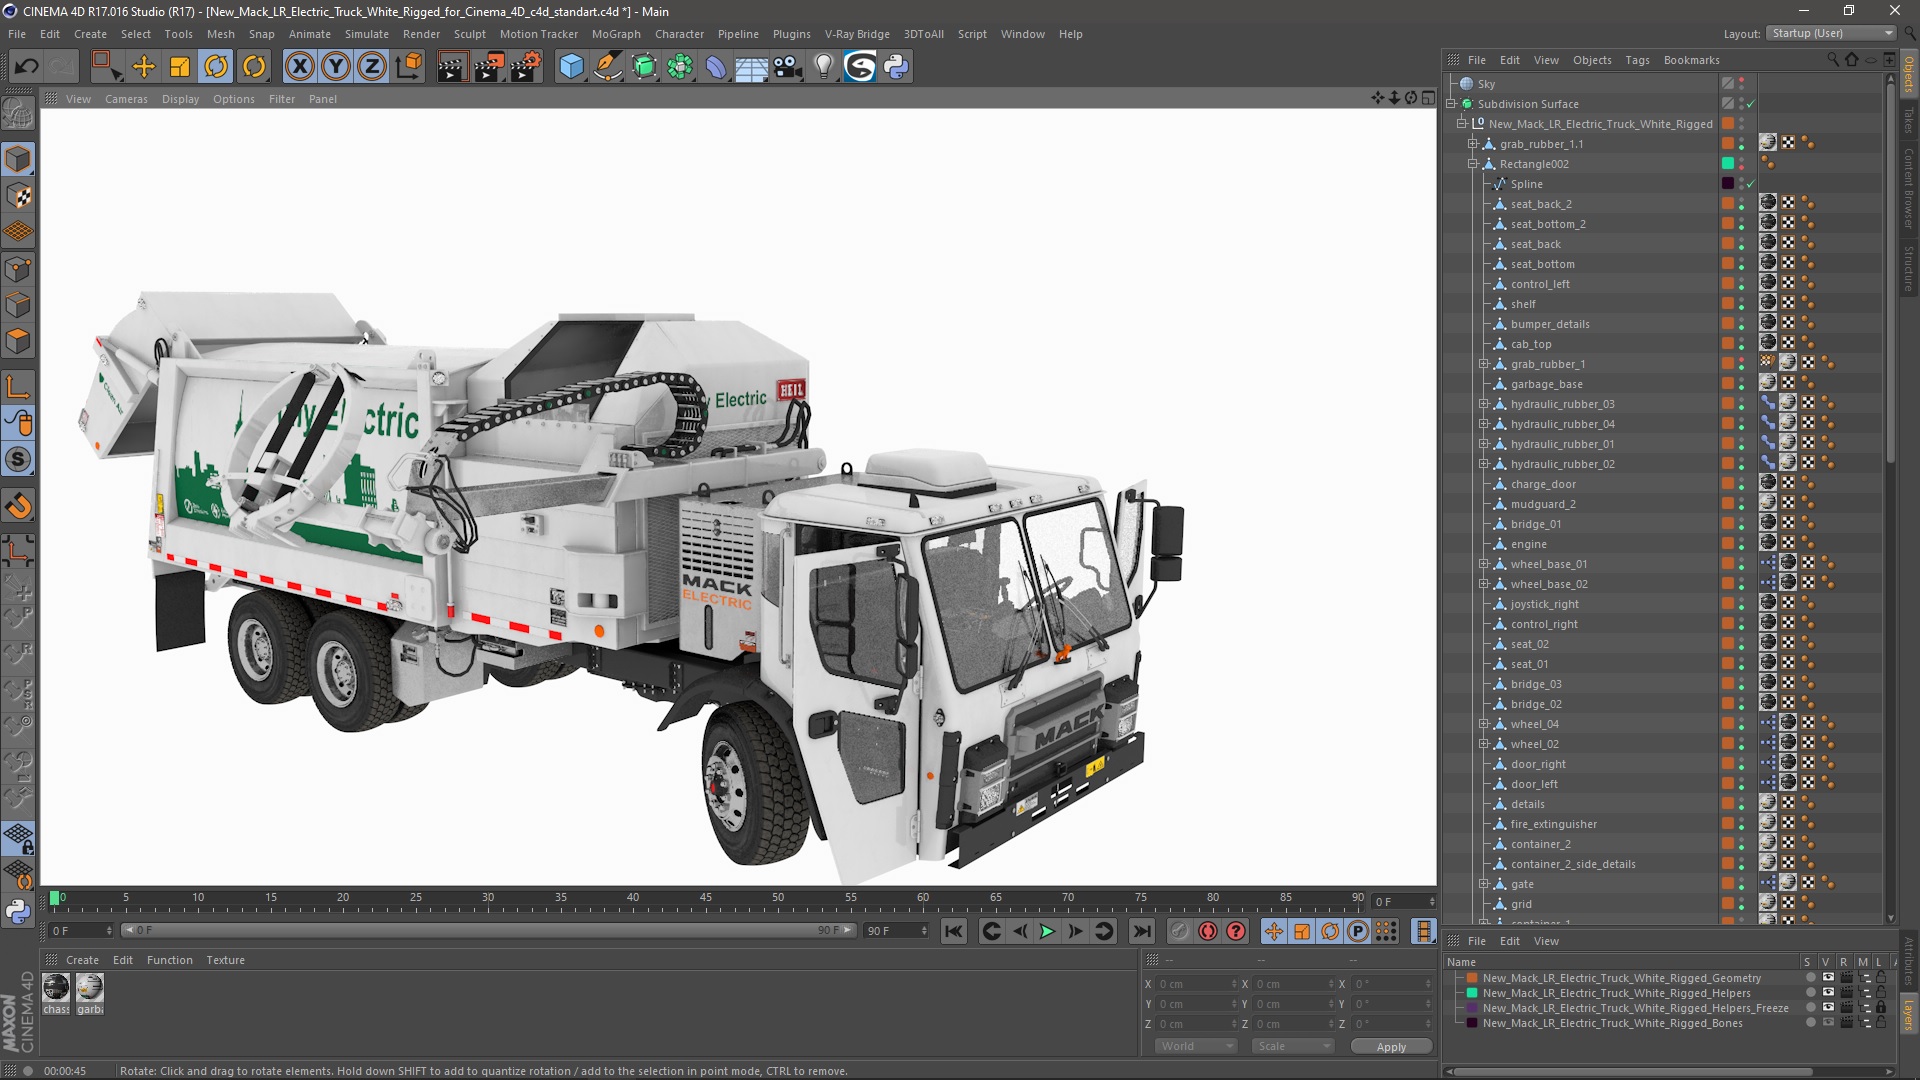This screenshot has height=1080, width=1920.
Task: Toggle view for Rigged_Geometry layer
Action: click(x=1828, y=978)
